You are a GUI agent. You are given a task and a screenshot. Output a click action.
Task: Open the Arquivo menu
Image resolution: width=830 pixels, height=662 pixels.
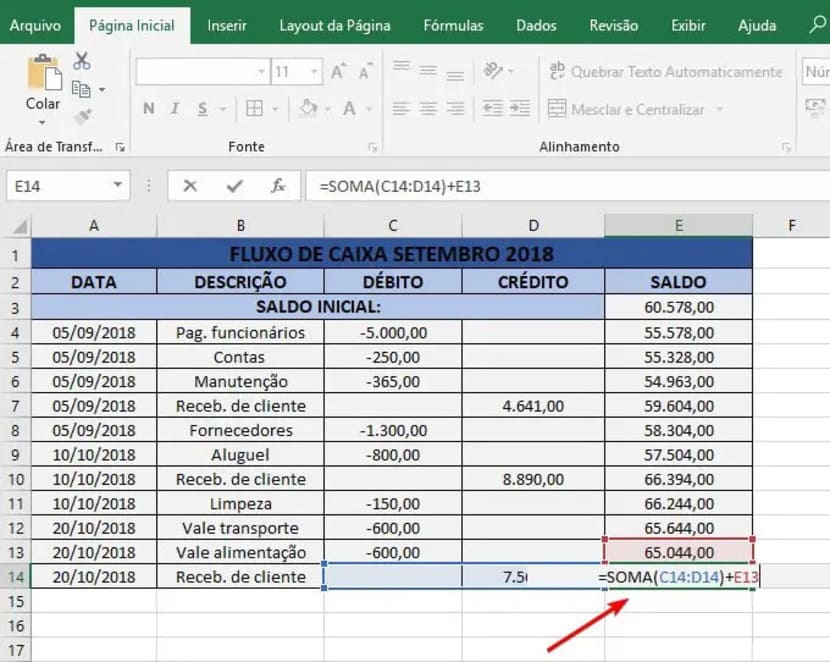pyautogui.click(x=36, y=26)
